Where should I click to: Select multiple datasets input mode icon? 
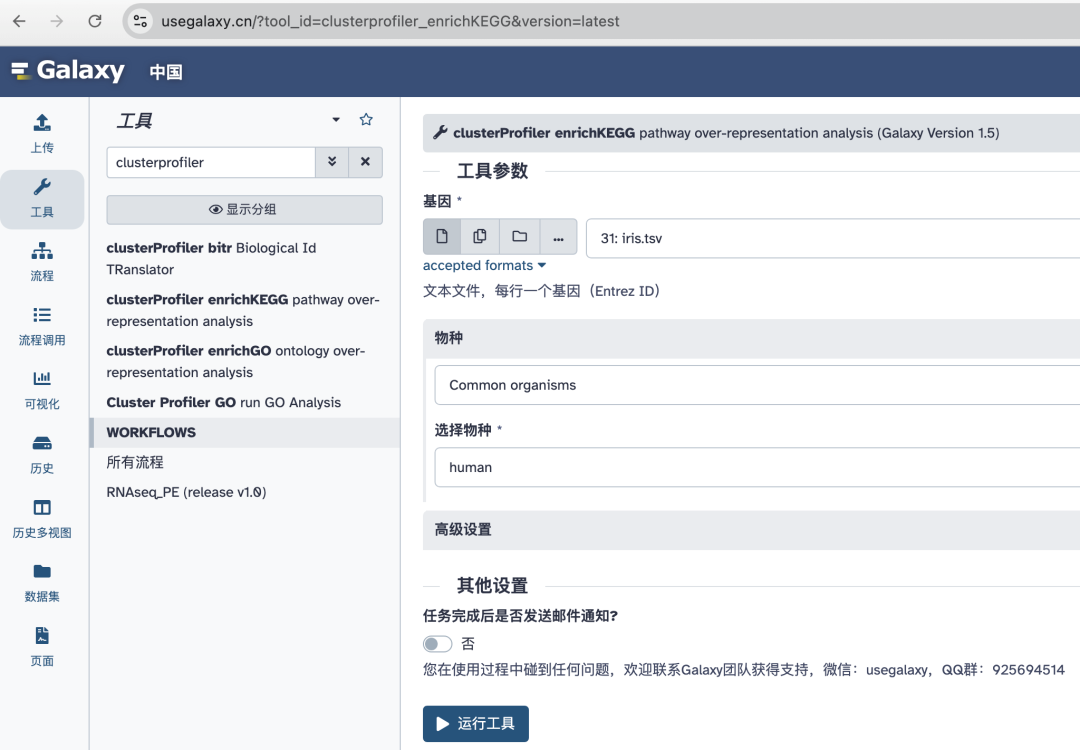[480, 238]
